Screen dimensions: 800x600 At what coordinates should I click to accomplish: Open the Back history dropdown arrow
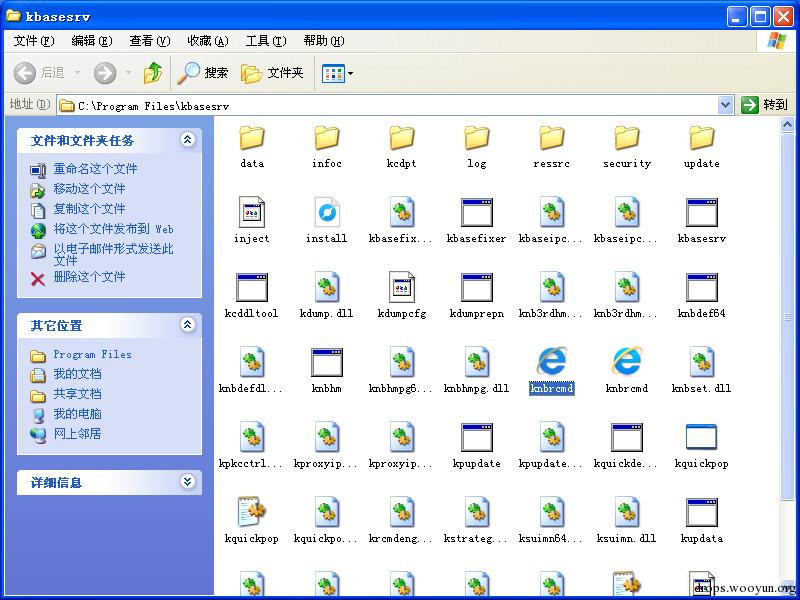tap(78, 73)
